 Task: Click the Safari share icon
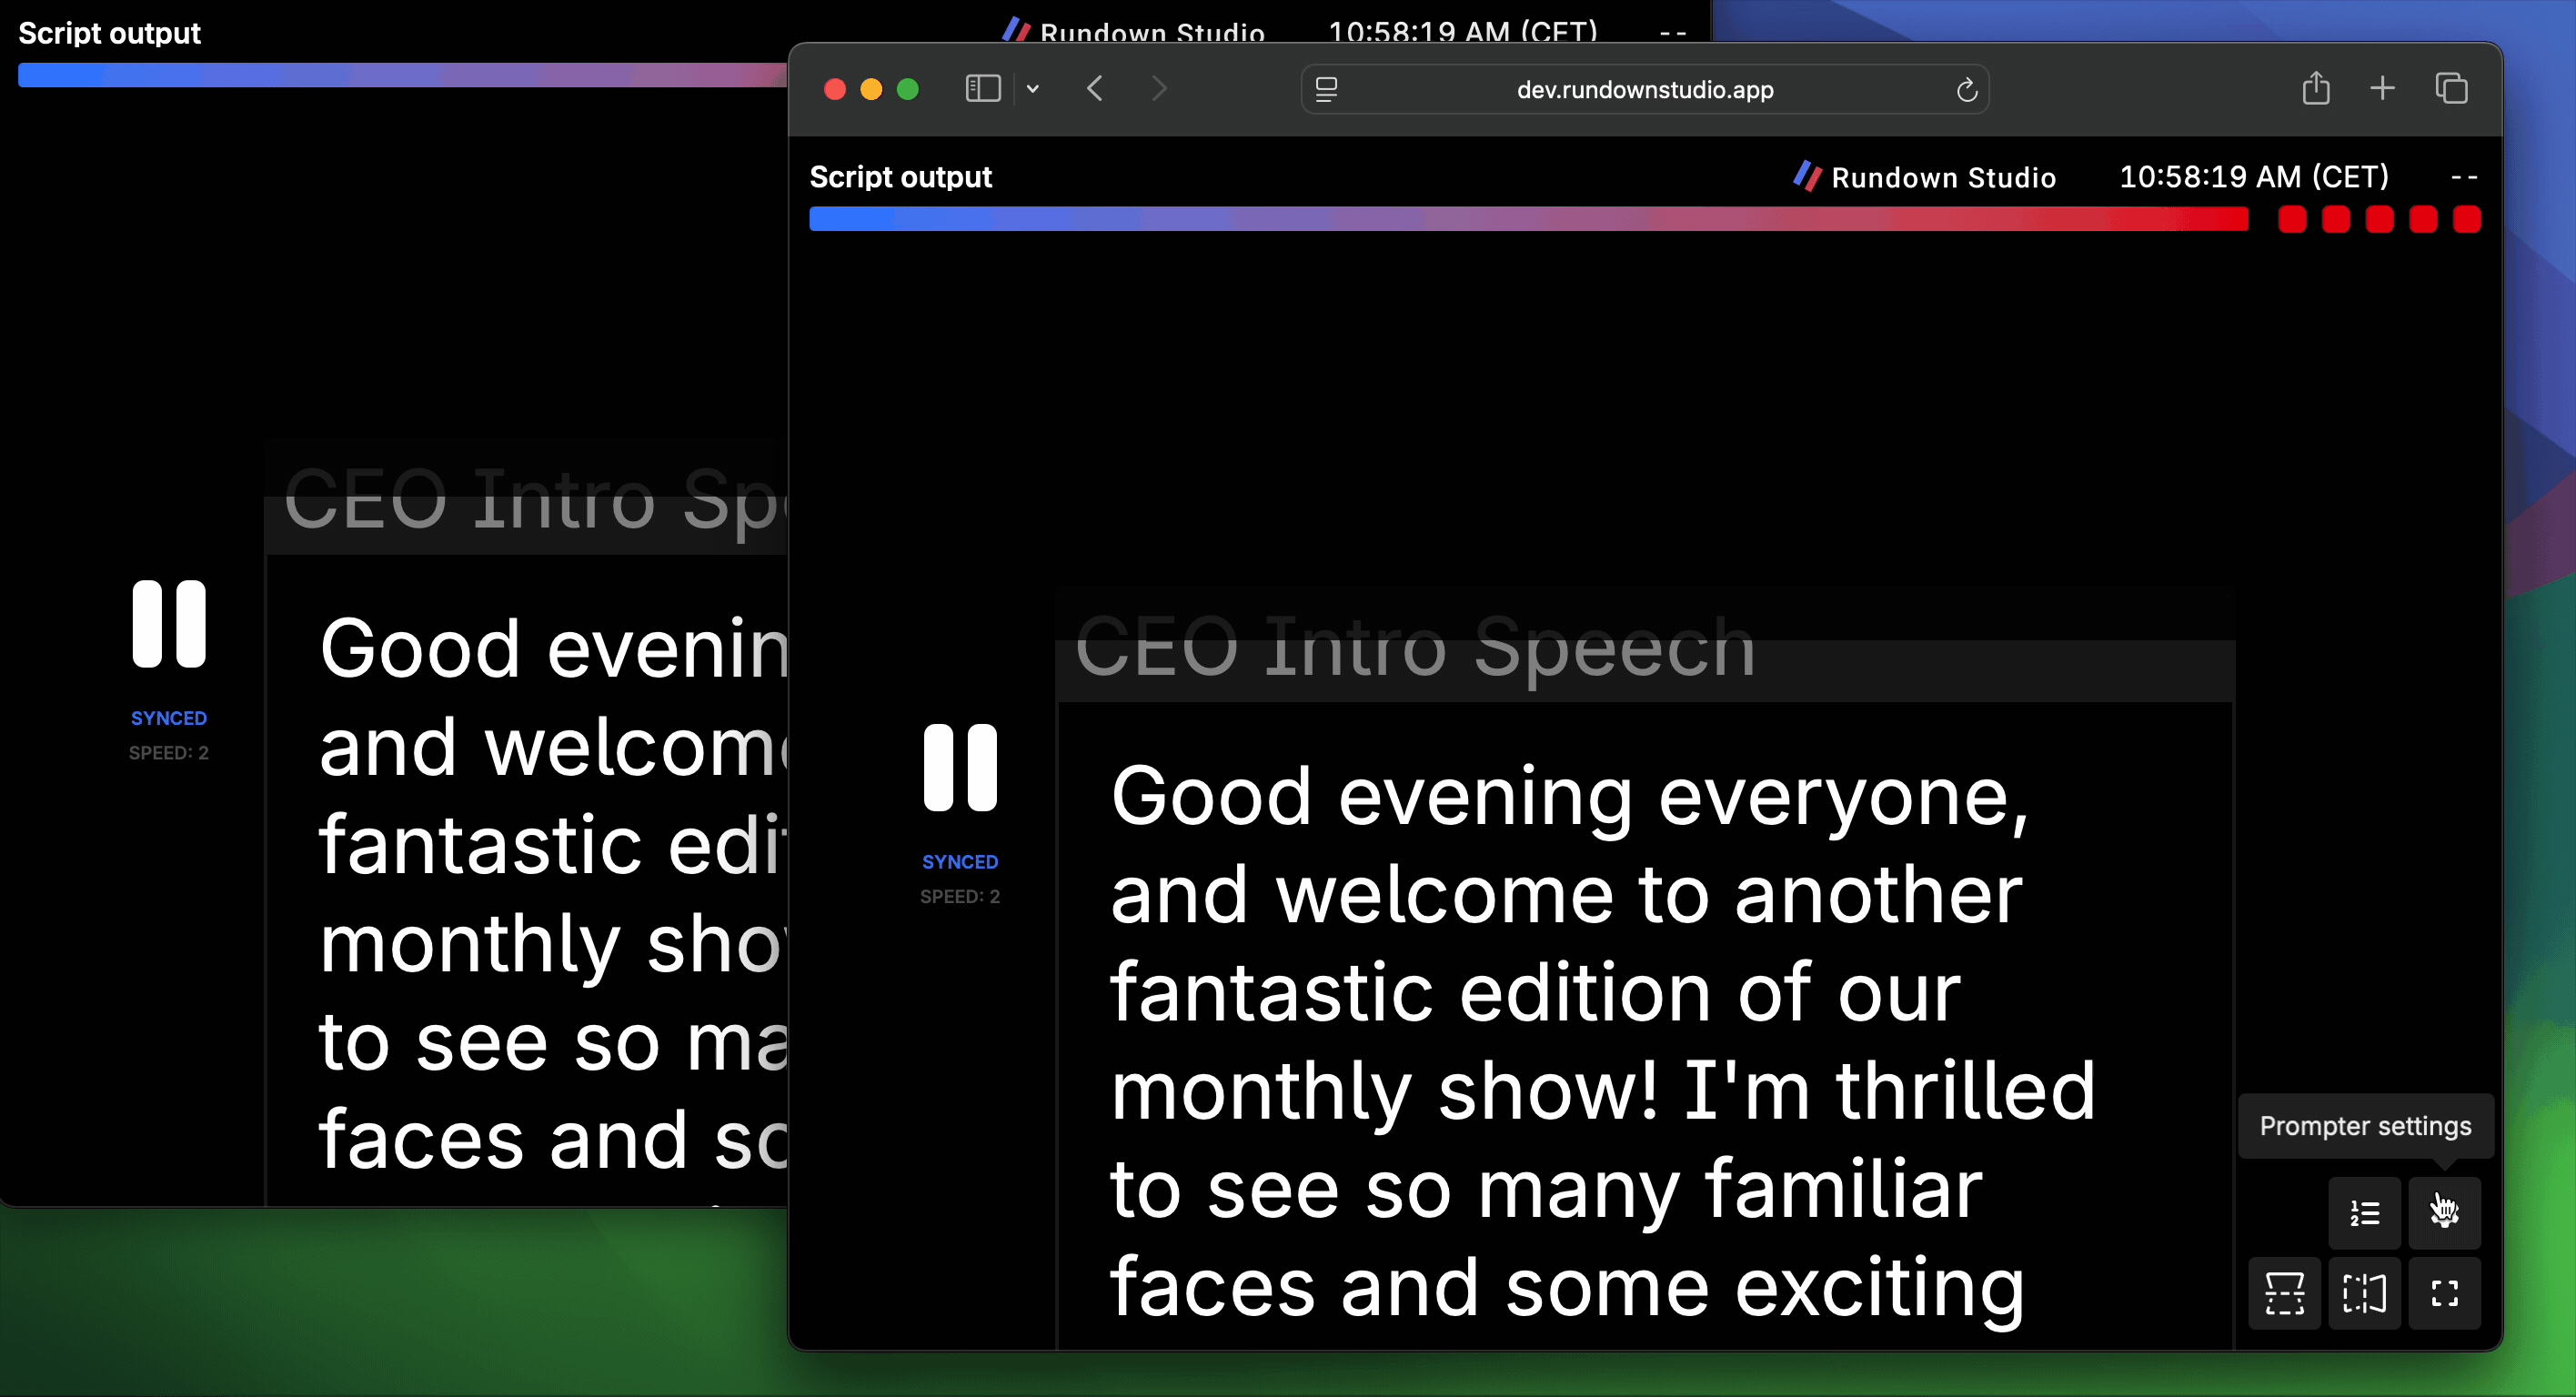[2316, 88]
